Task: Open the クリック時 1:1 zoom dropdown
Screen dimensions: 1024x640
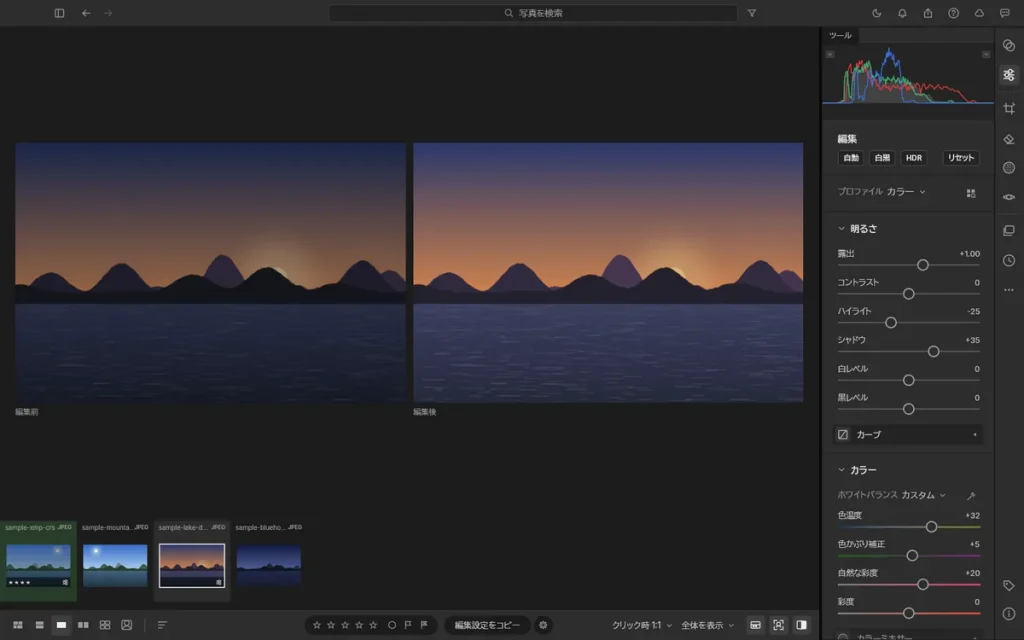Action: 641,625
